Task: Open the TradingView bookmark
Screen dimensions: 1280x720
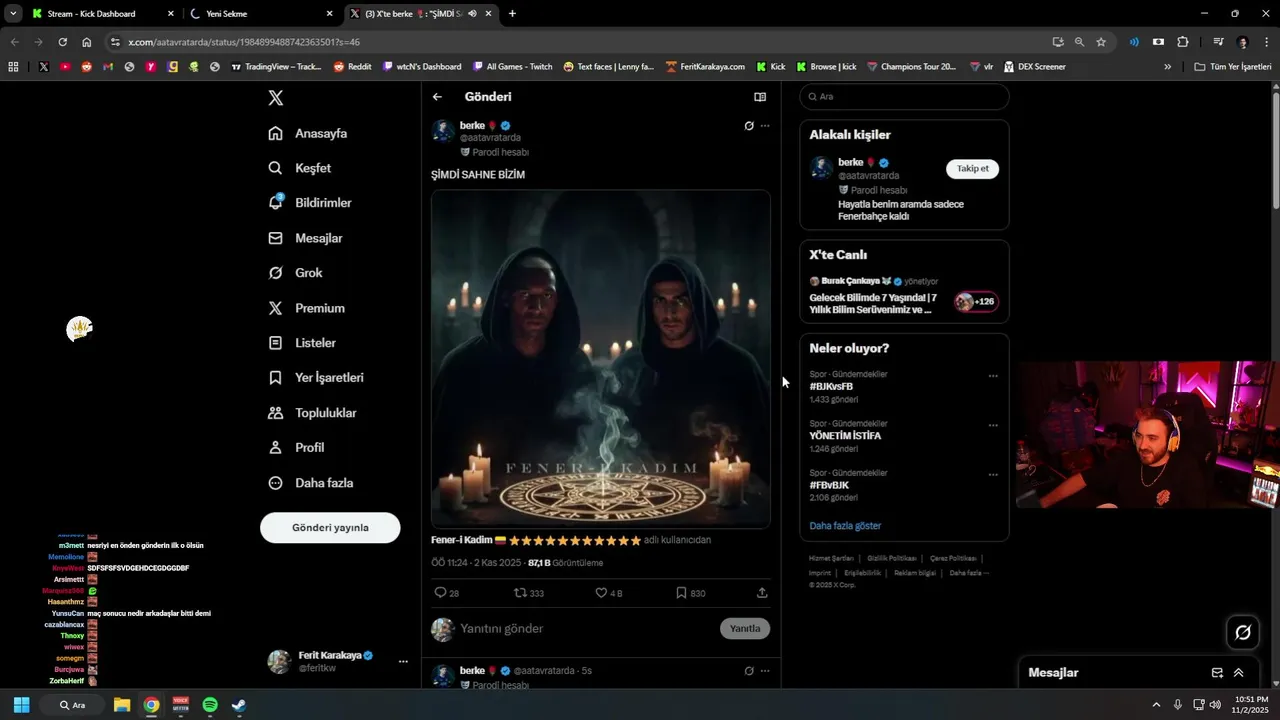Action: 276,67
